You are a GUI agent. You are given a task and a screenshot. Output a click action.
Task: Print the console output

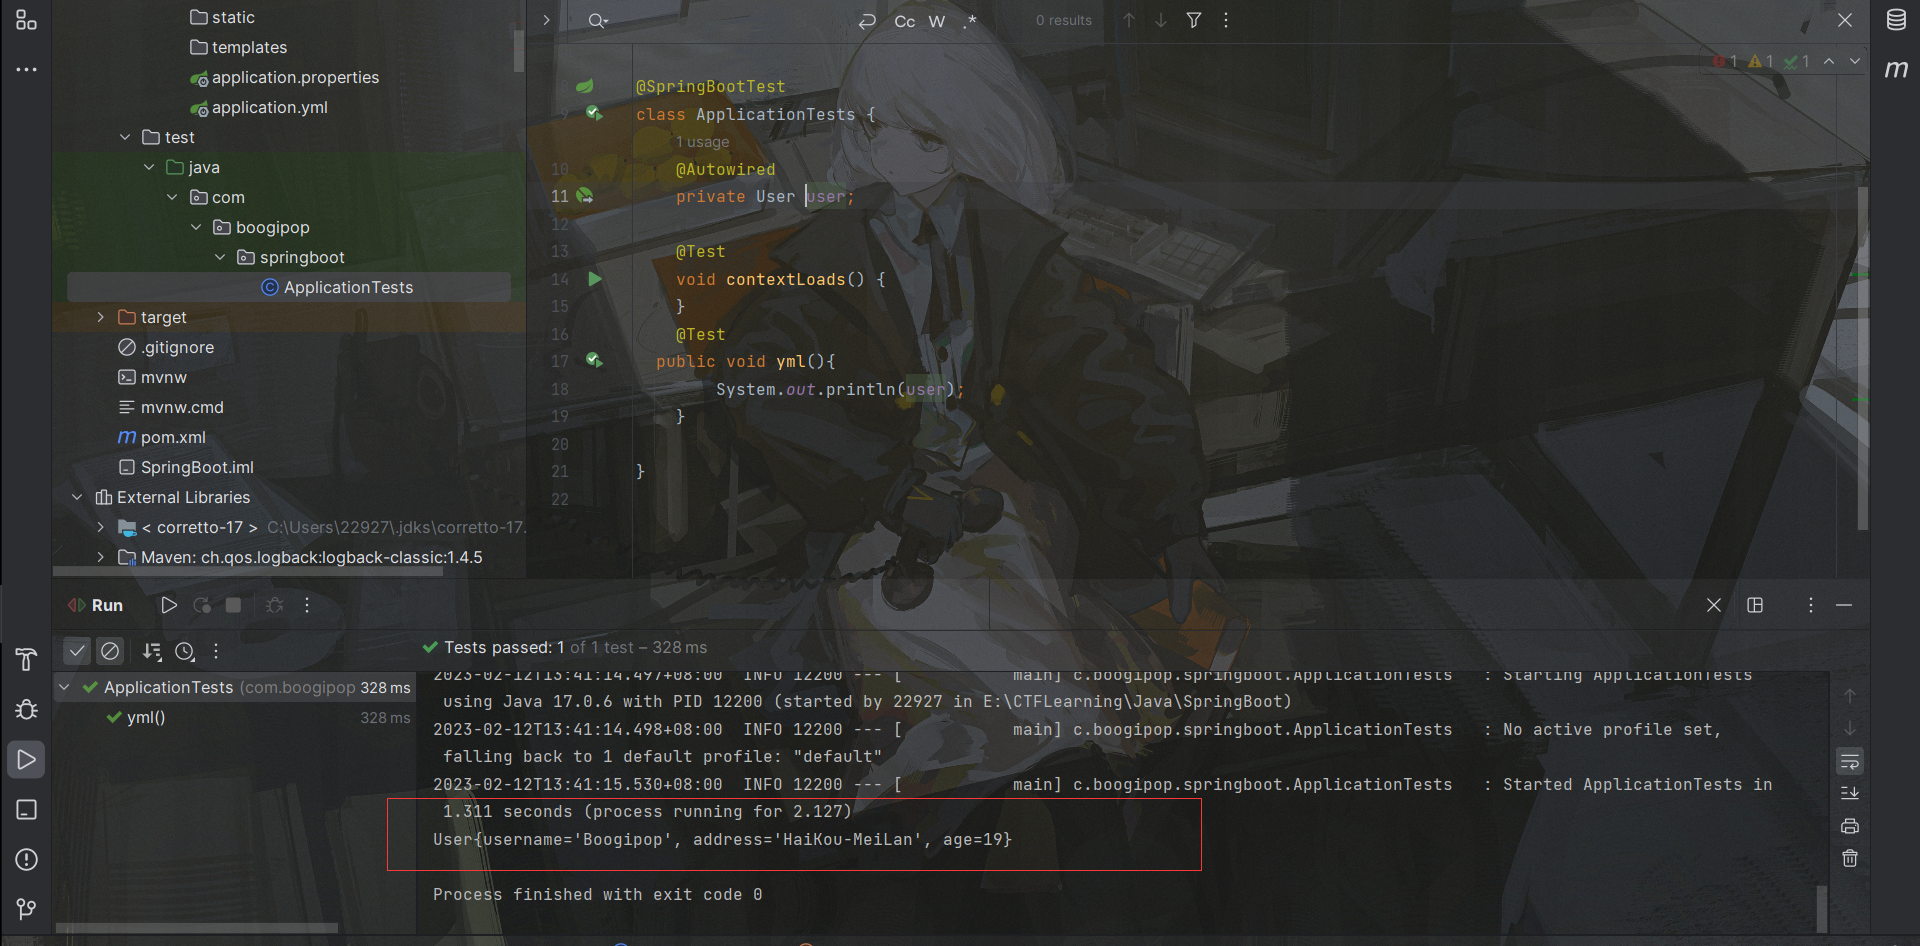[x=1850, y=826]
